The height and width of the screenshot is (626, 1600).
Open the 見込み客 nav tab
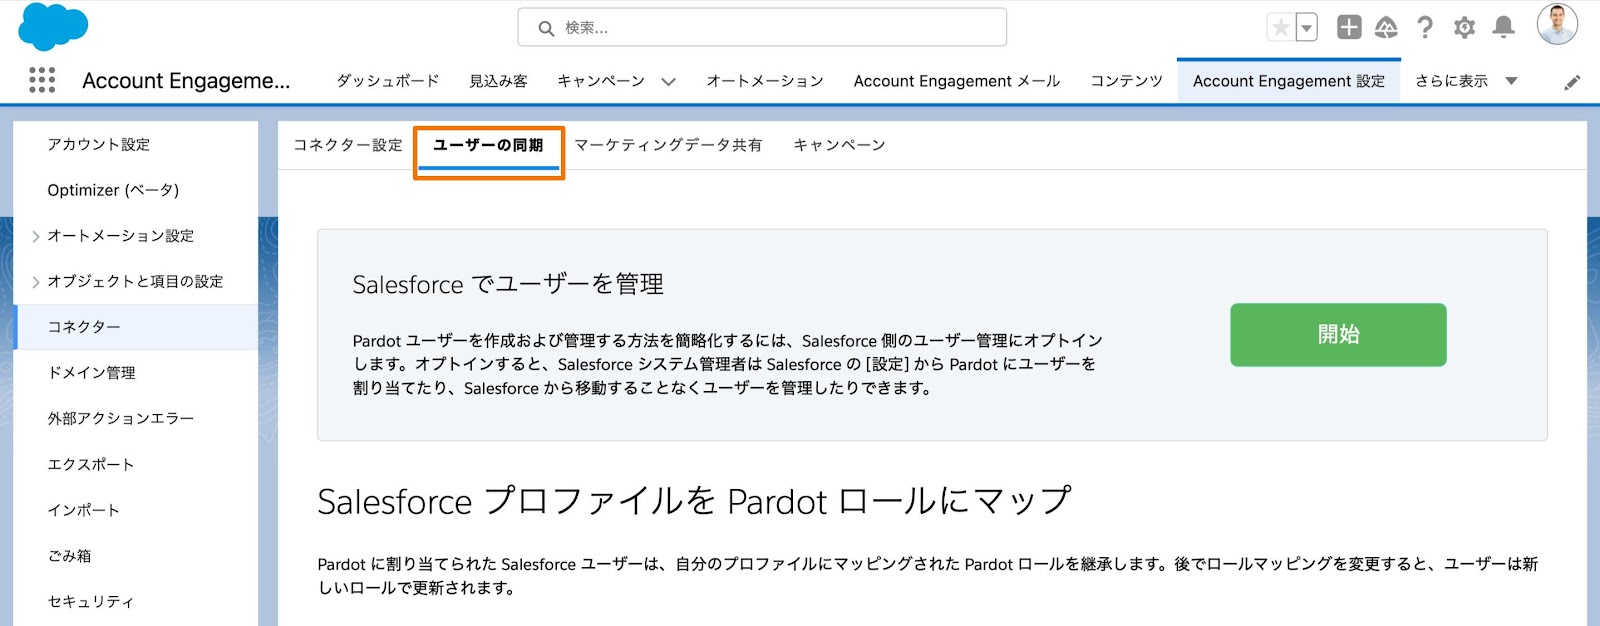498,81
